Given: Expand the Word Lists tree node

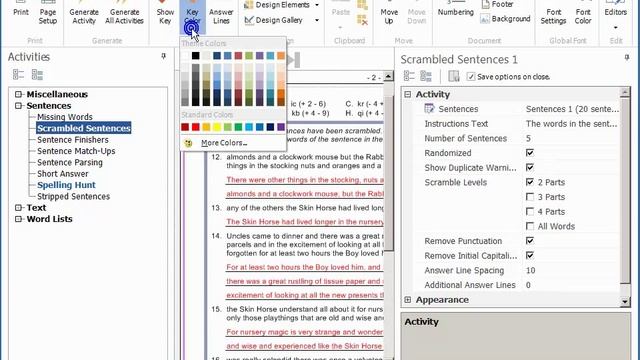Looking at the screenshot, I should (x=18, y=219).
